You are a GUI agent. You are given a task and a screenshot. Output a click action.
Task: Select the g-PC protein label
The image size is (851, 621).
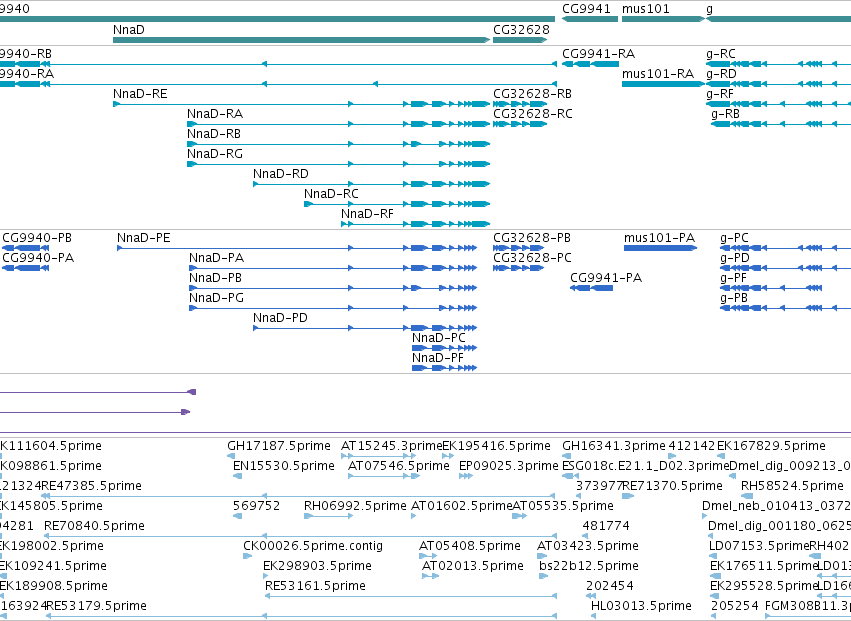coord(734,238)
